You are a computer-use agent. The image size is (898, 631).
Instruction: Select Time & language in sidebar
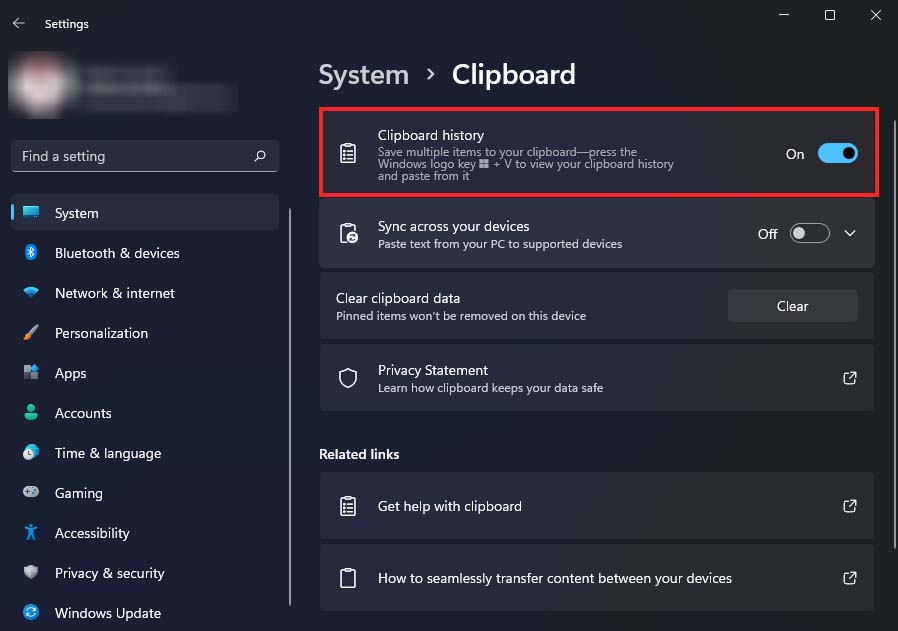pos(107,453)
